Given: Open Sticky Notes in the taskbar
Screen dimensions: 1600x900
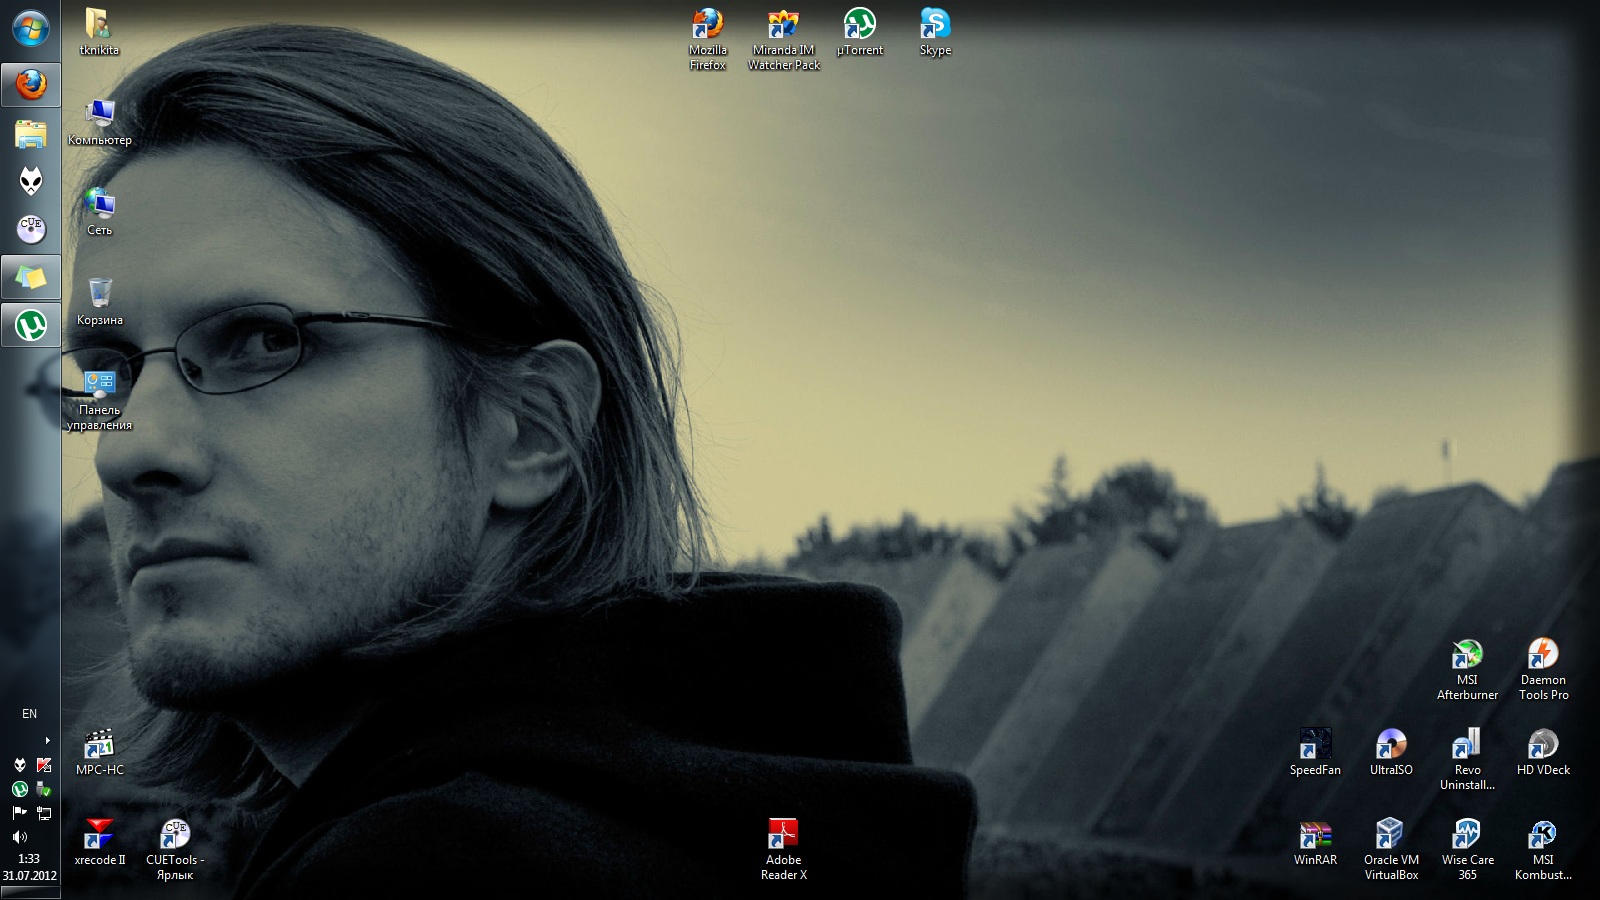Looking at the screenshot, I should click(x=31, y=277).
